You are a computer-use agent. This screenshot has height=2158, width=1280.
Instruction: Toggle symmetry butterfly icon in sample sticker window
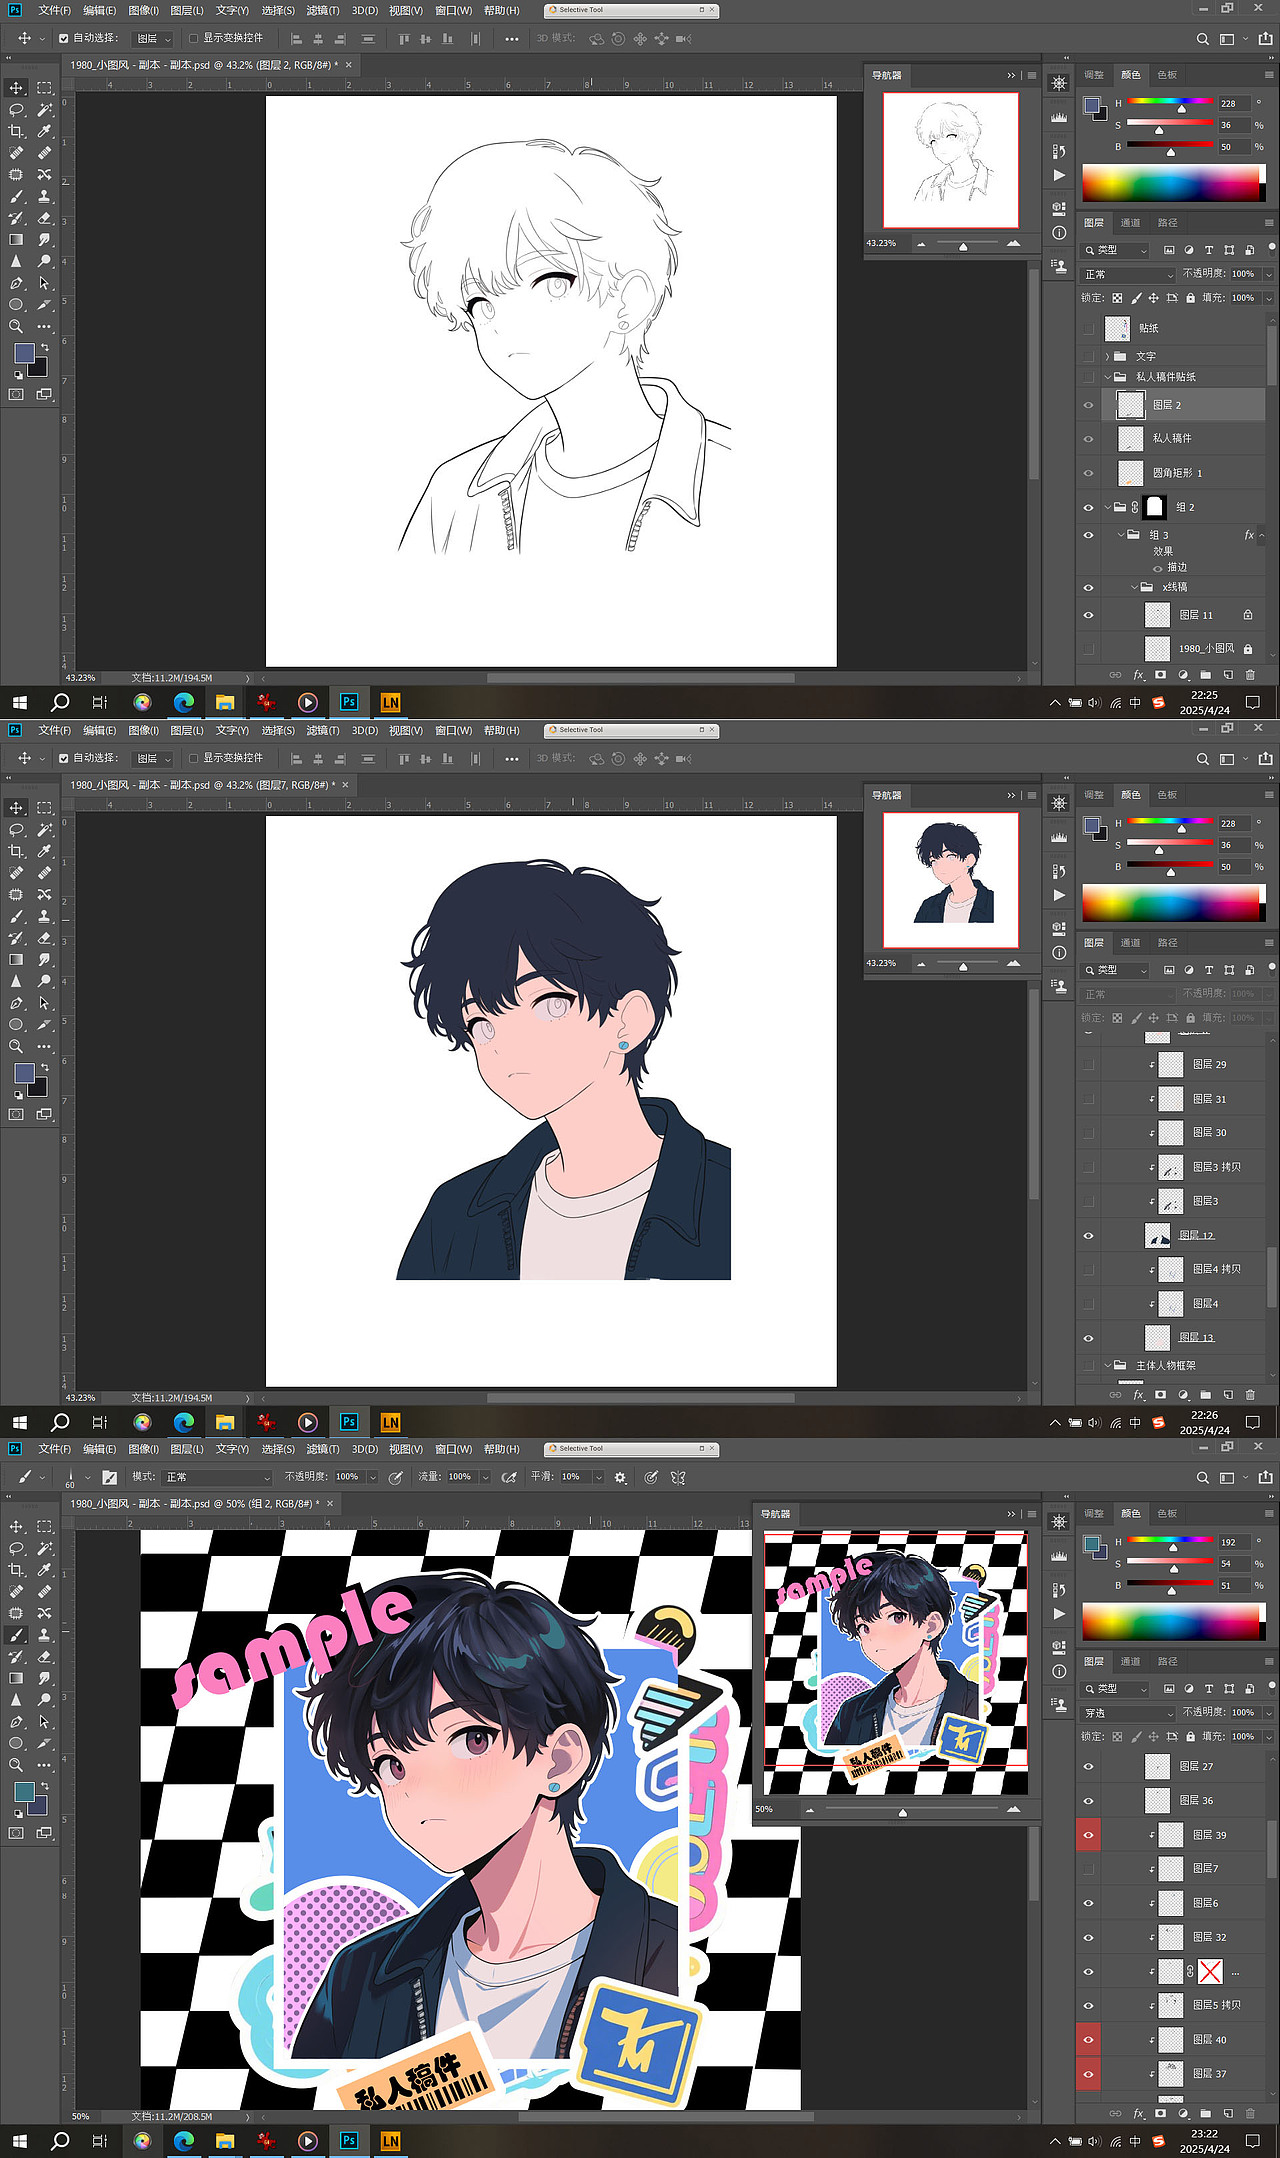[678, 1477]
